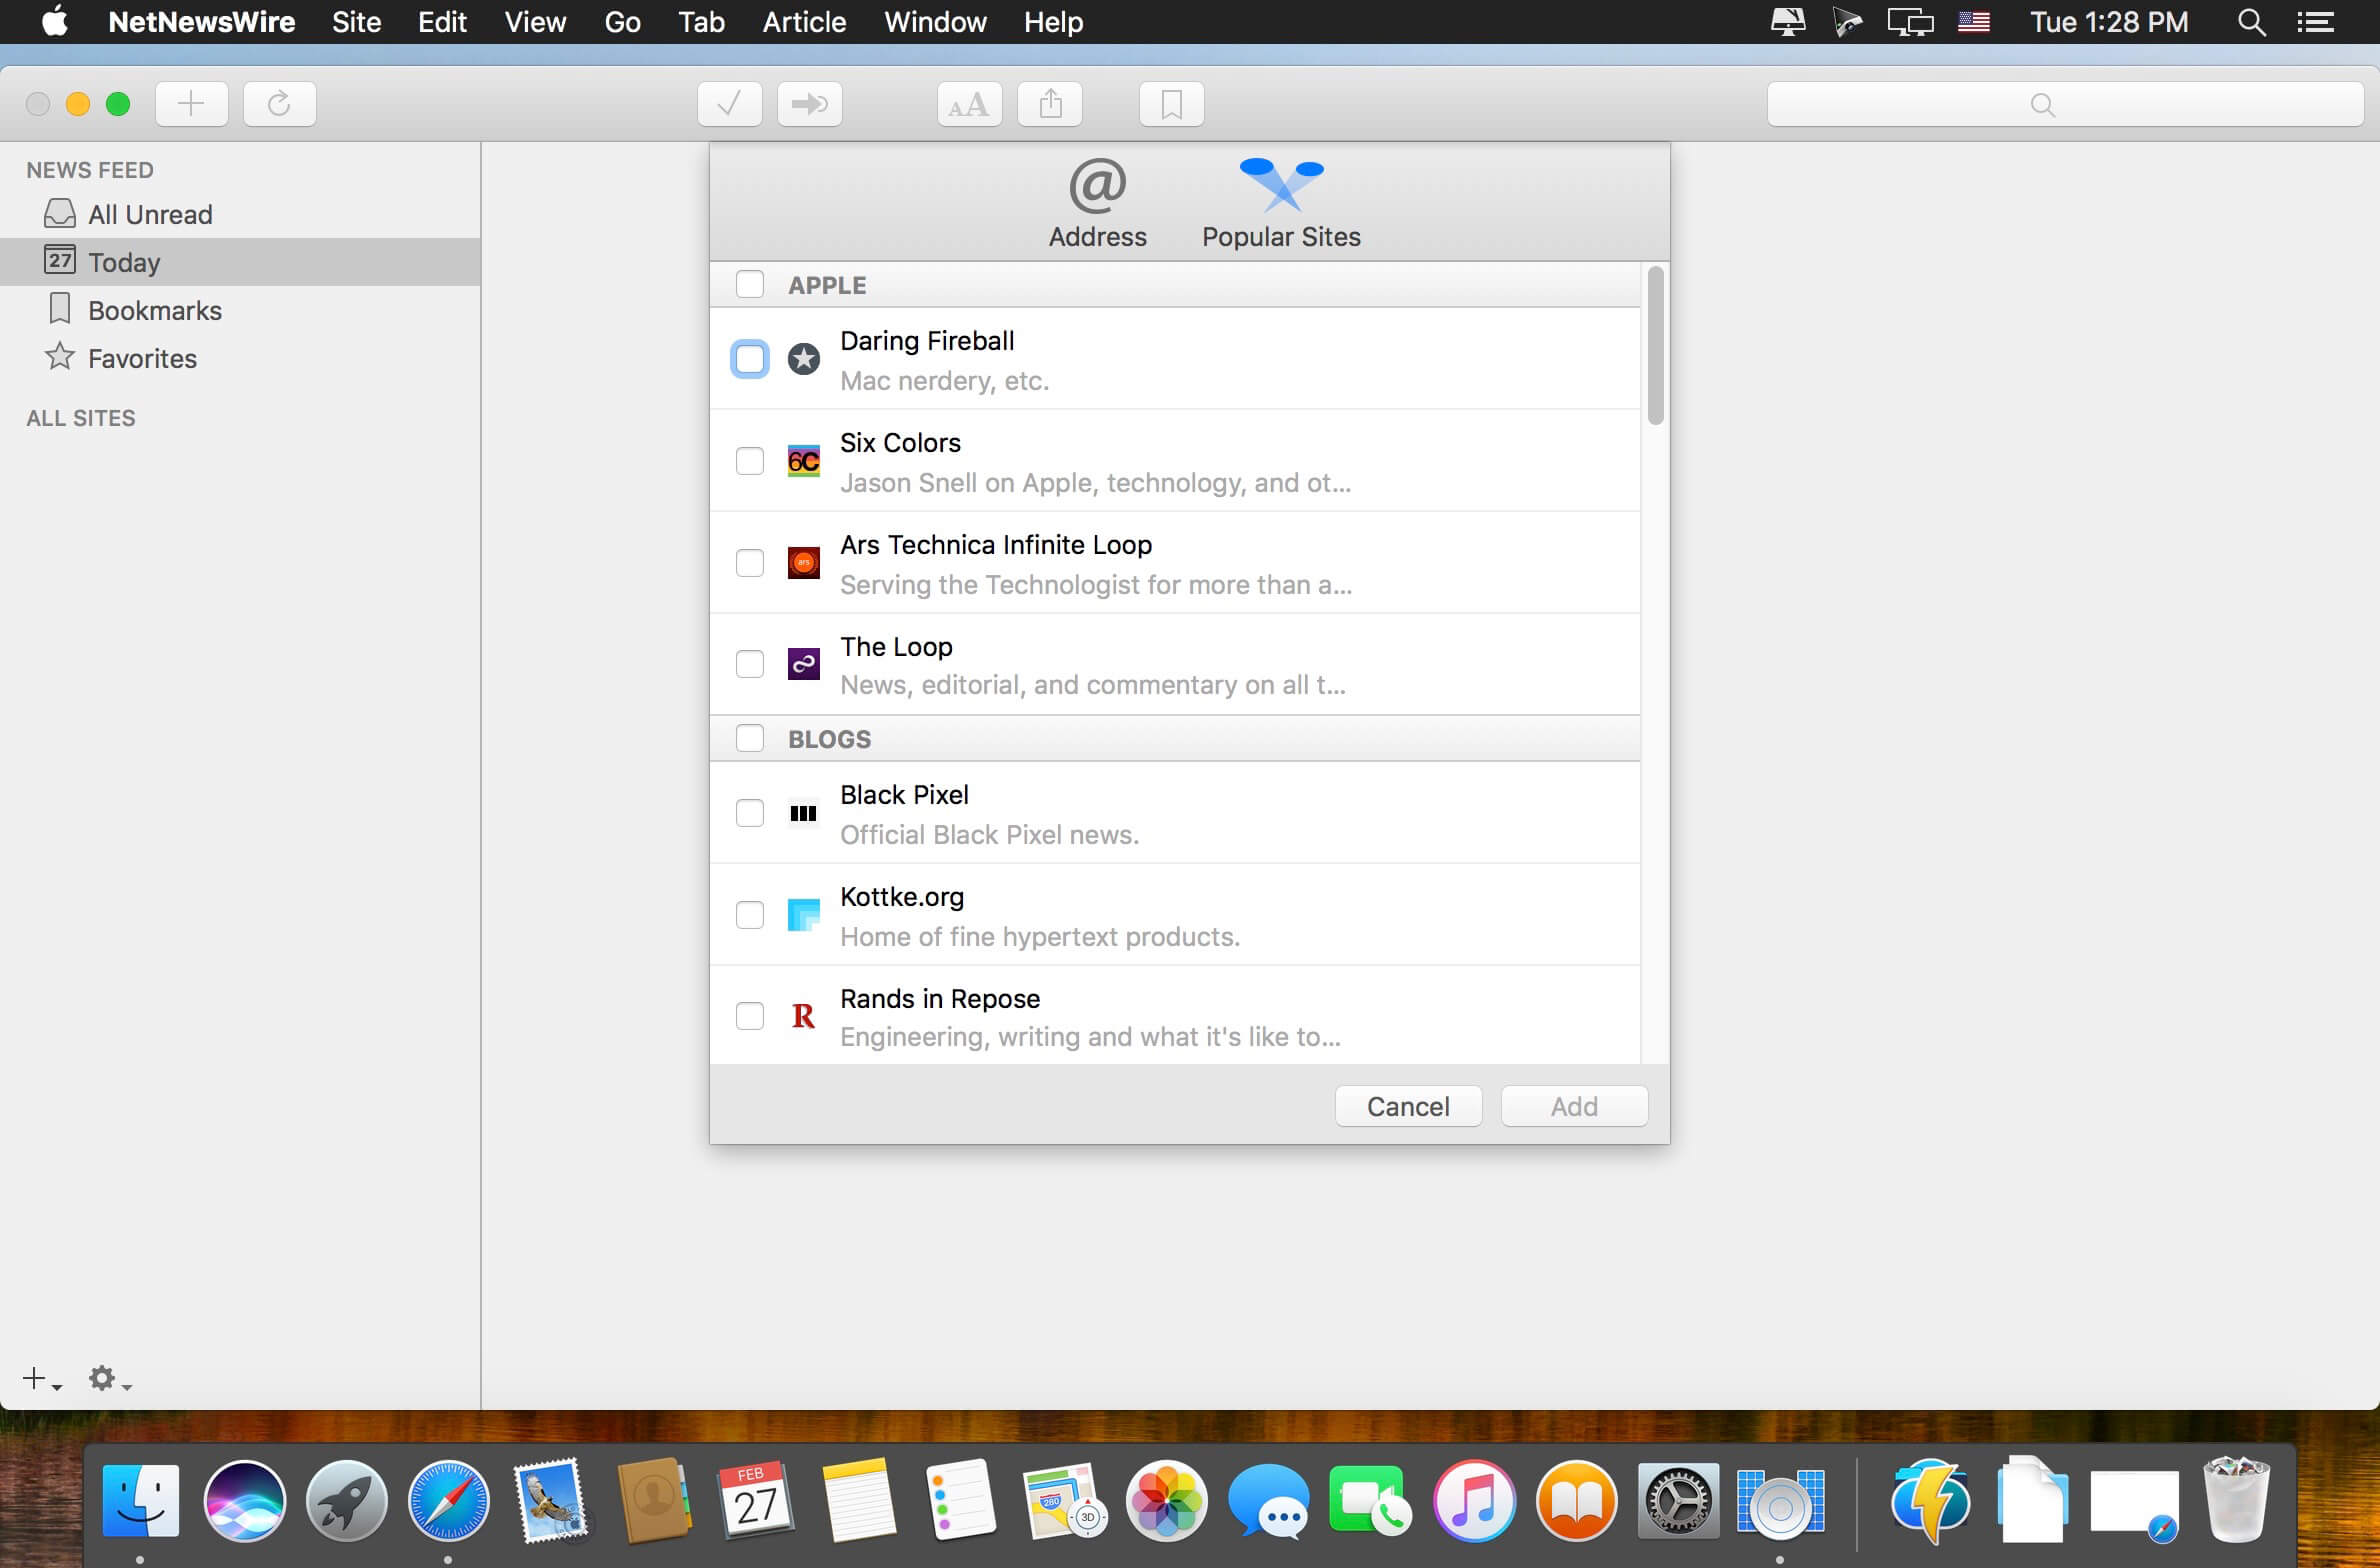Screen dimensions: 2380x1568
Task: Click the sites list scrollbar
Action: [1656, 346]
